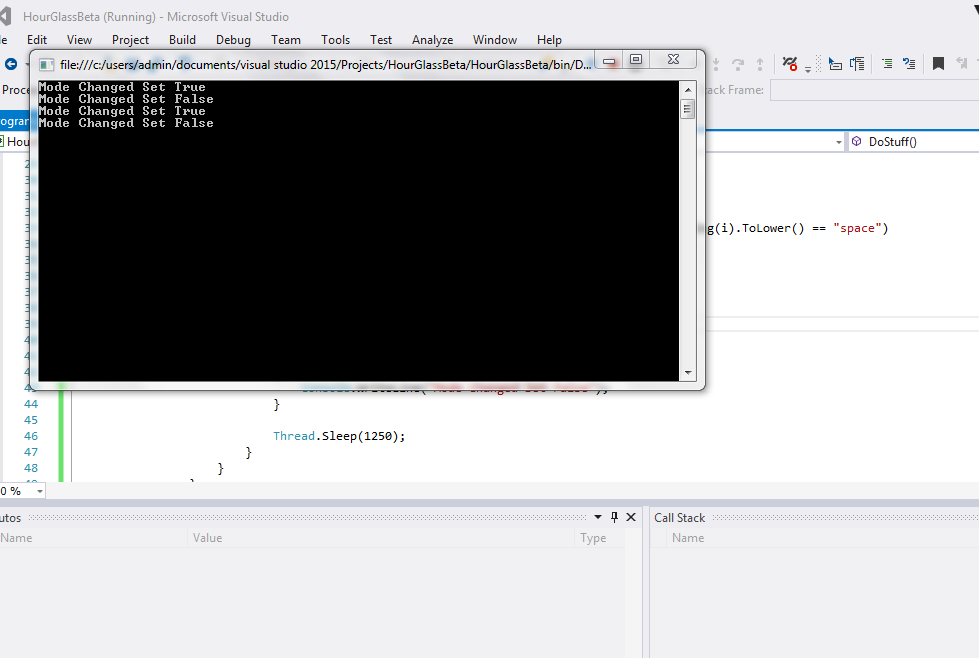Click the Display Object Member List icon
Screen dimensions: 979x658
point(835,64)
